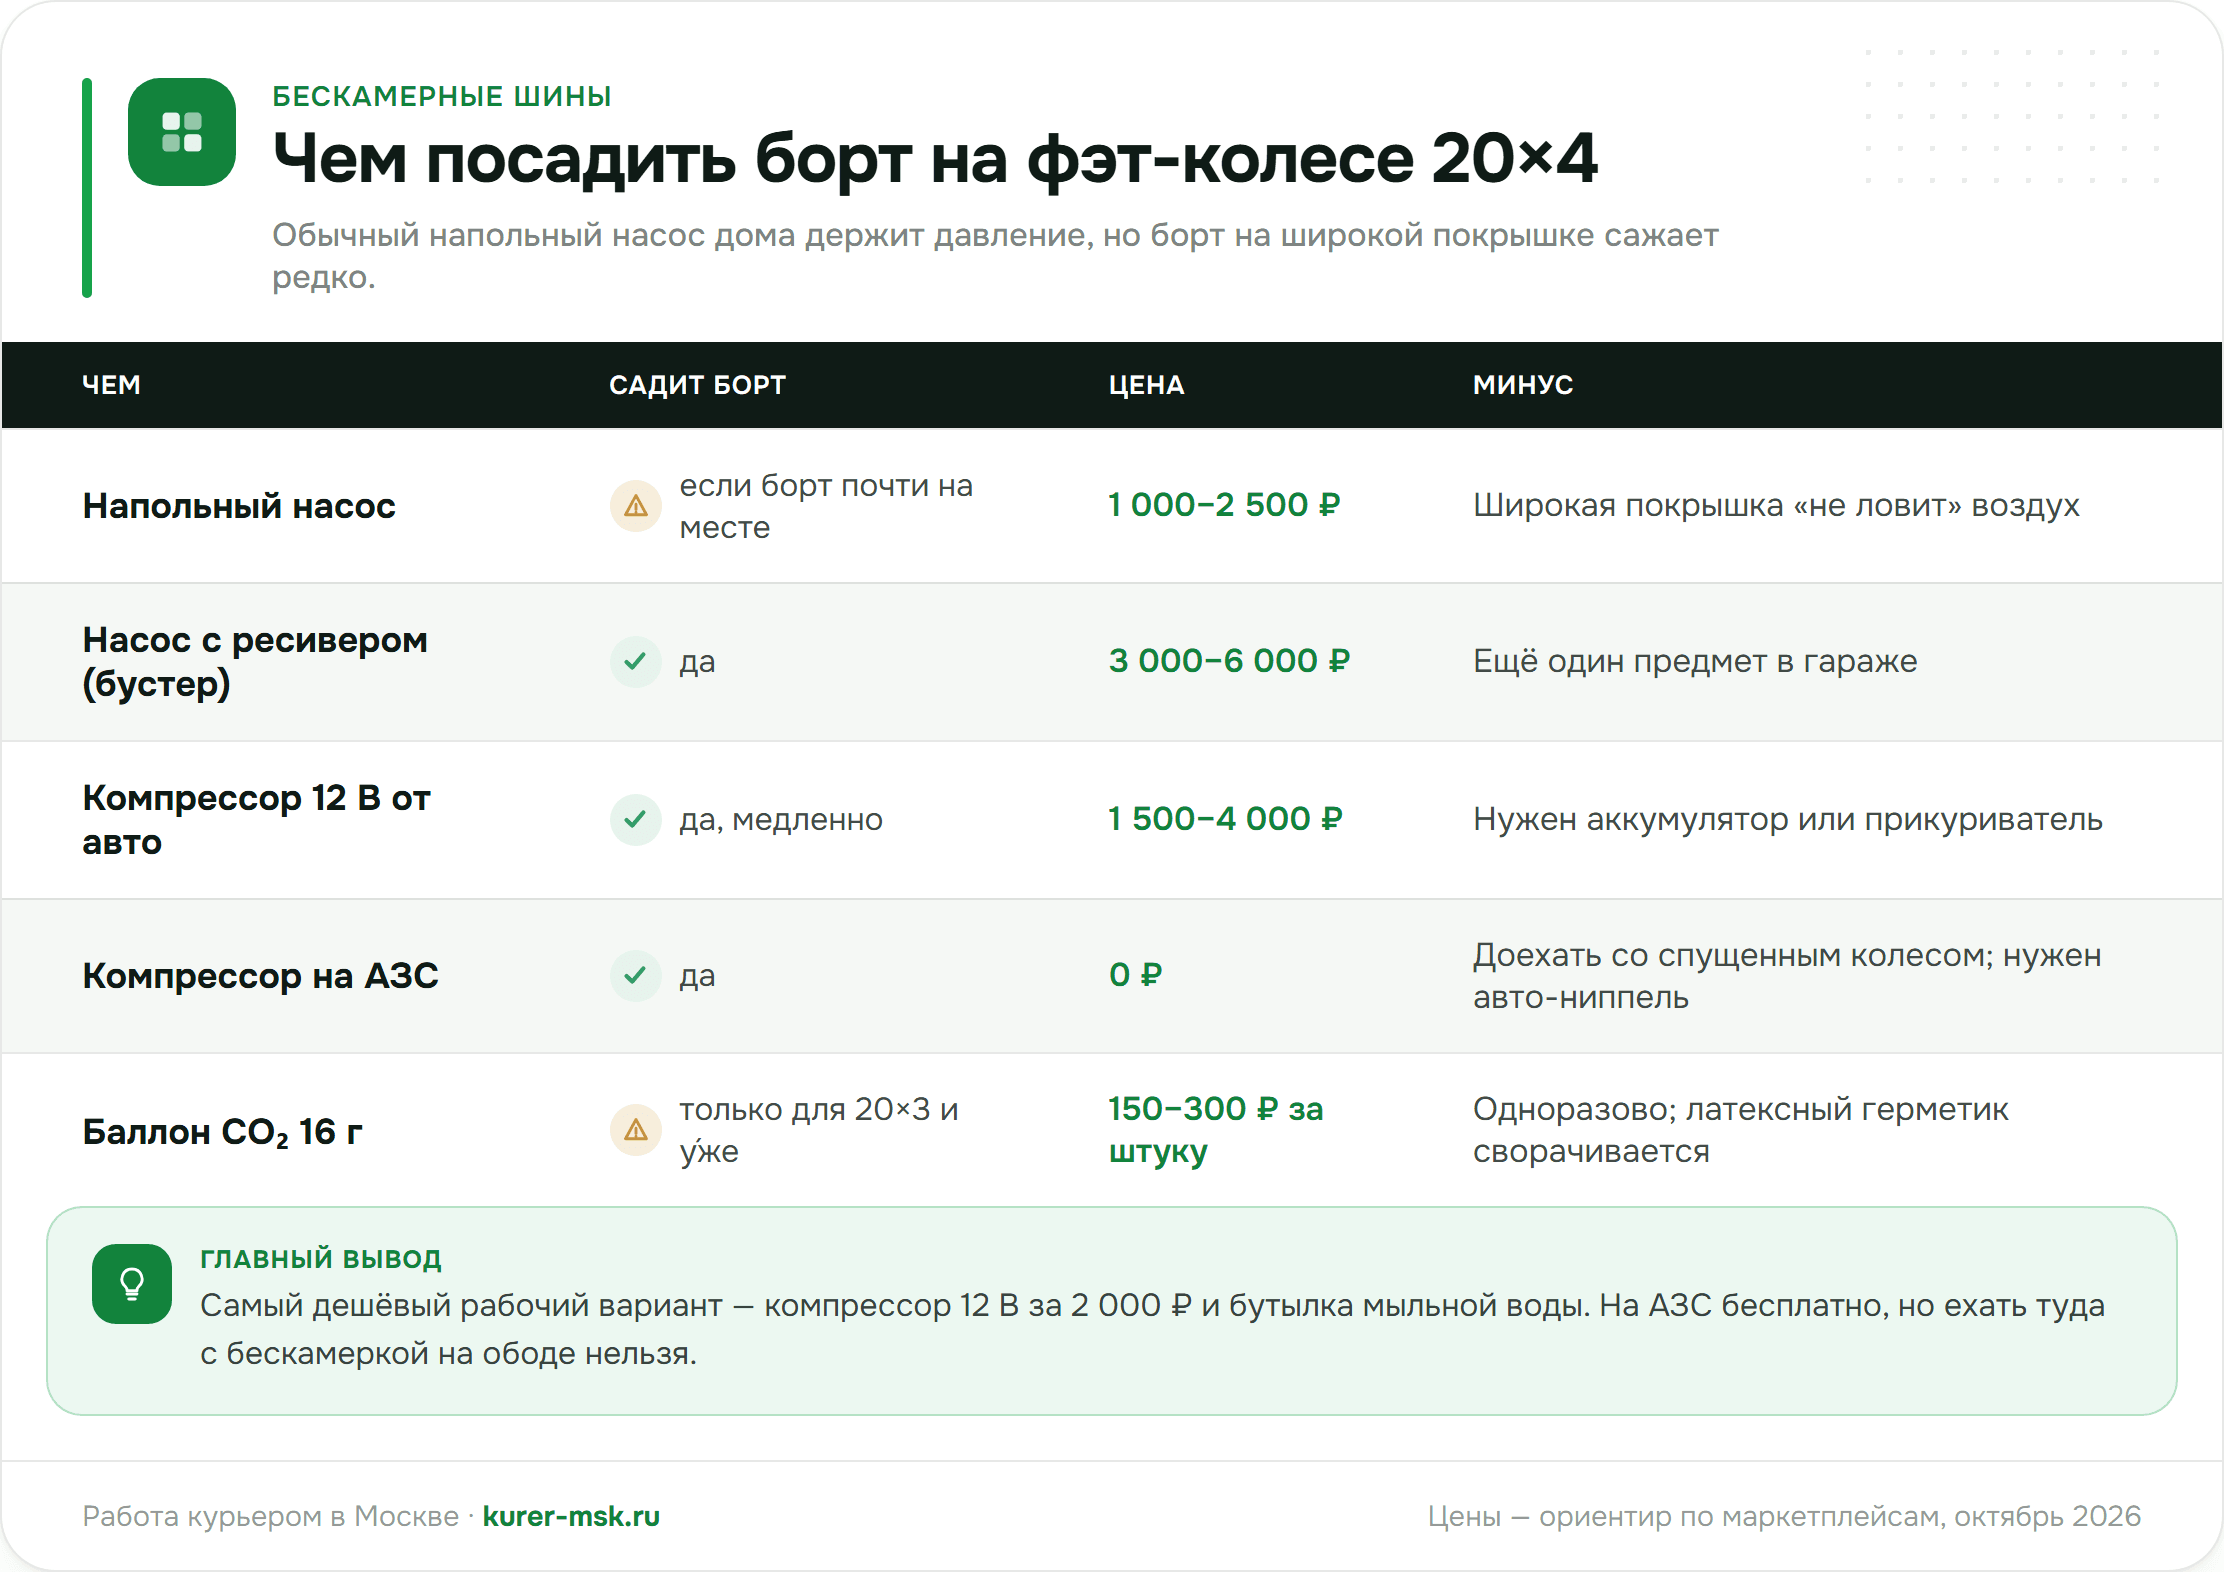Click the 'ГЛАВНЫЙ ВЫВОД' heading
The height and width of the screenshot is (1572, 2224).
pyautogui.click(x=321, y=1258)
